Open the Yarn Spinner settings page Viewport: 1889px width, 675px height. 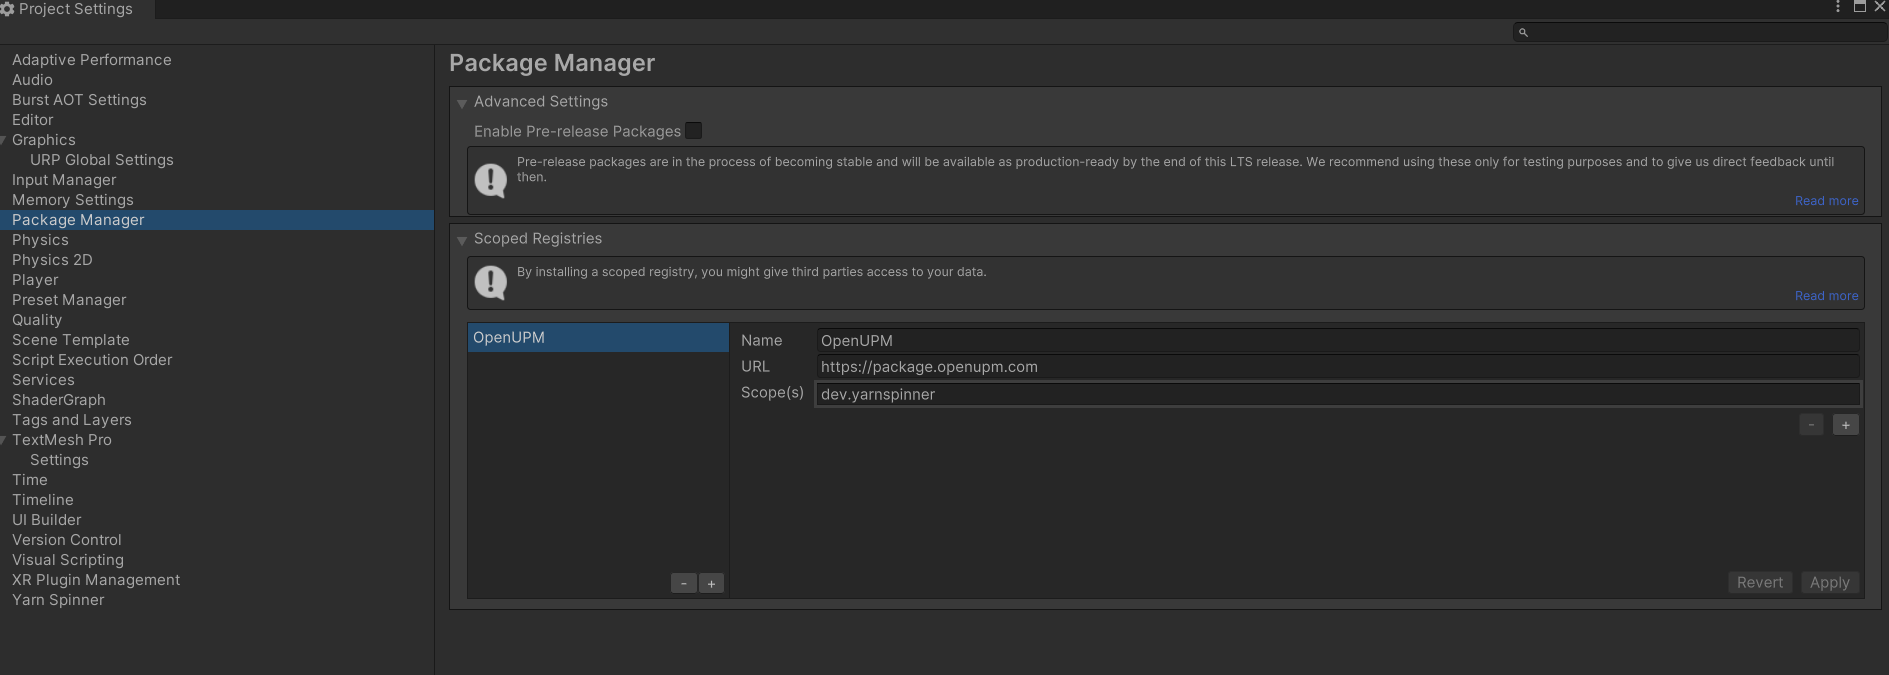pyautogui.click(x=58, y=600)
